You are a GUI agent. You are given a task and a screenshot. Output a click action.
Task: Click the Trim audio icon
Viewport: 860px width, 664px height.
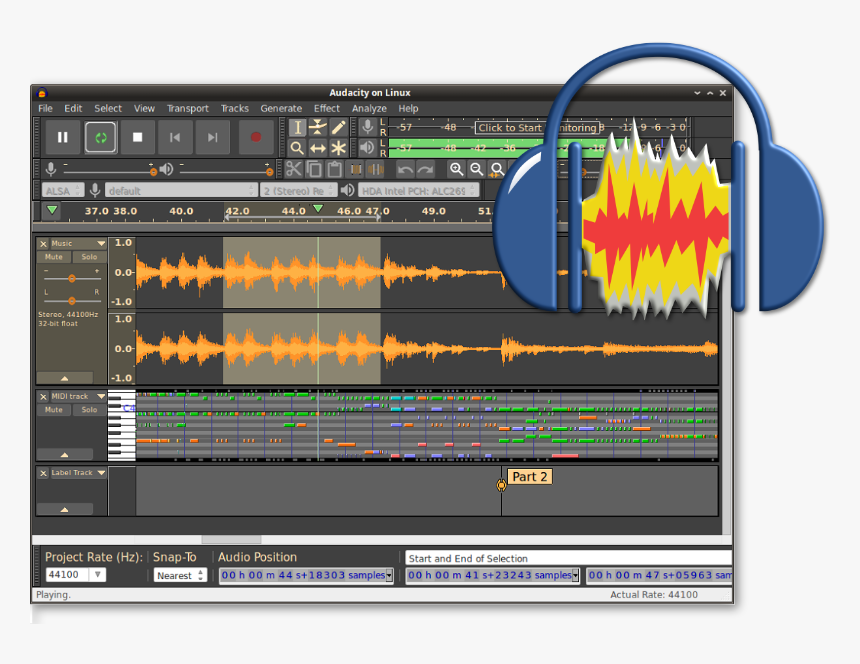tap(356, 169)
